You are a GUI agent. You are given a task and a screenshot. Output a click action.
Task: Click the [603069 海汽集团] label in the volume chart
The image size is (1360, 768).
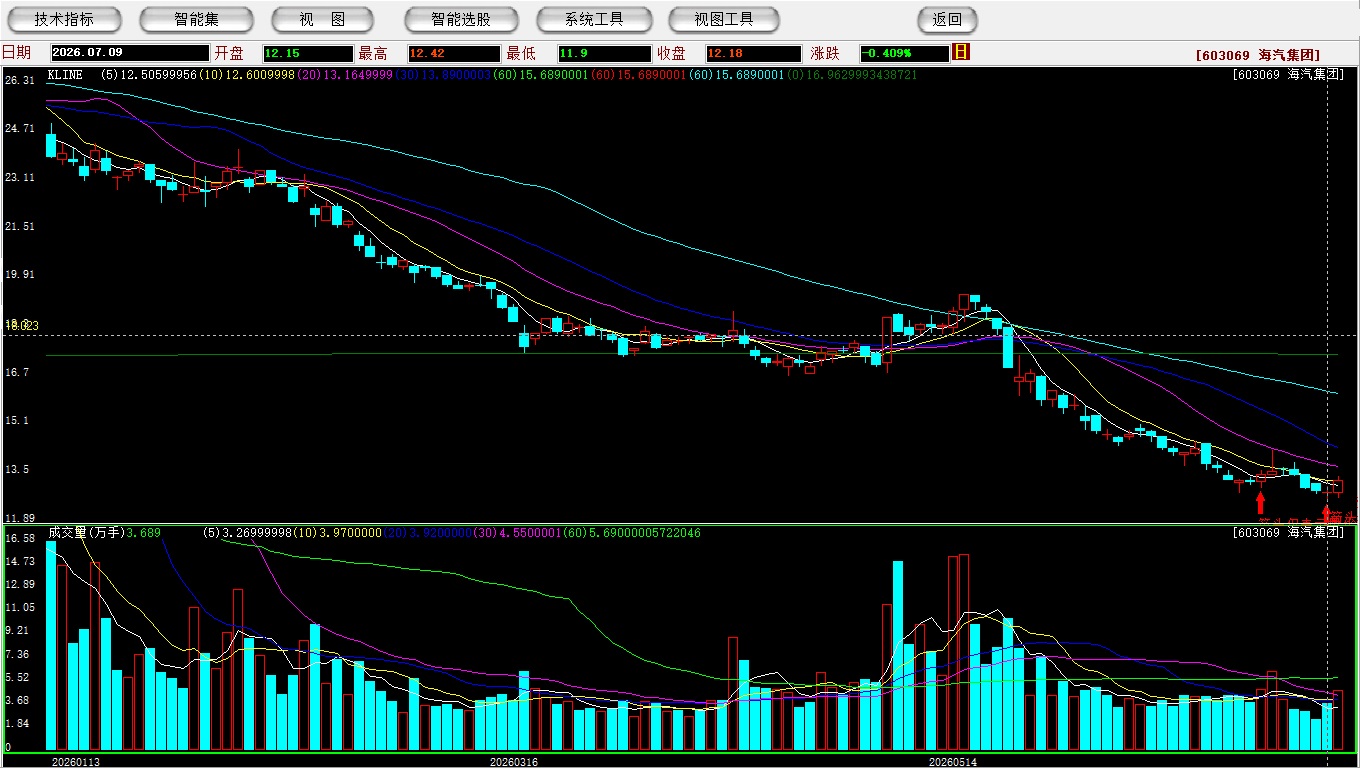point(1287,533)
